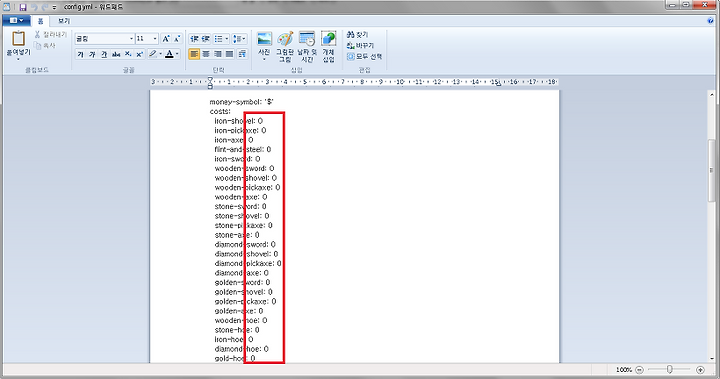Save the document via quick access icon
720x379 pixels.
tap(23, 7)
